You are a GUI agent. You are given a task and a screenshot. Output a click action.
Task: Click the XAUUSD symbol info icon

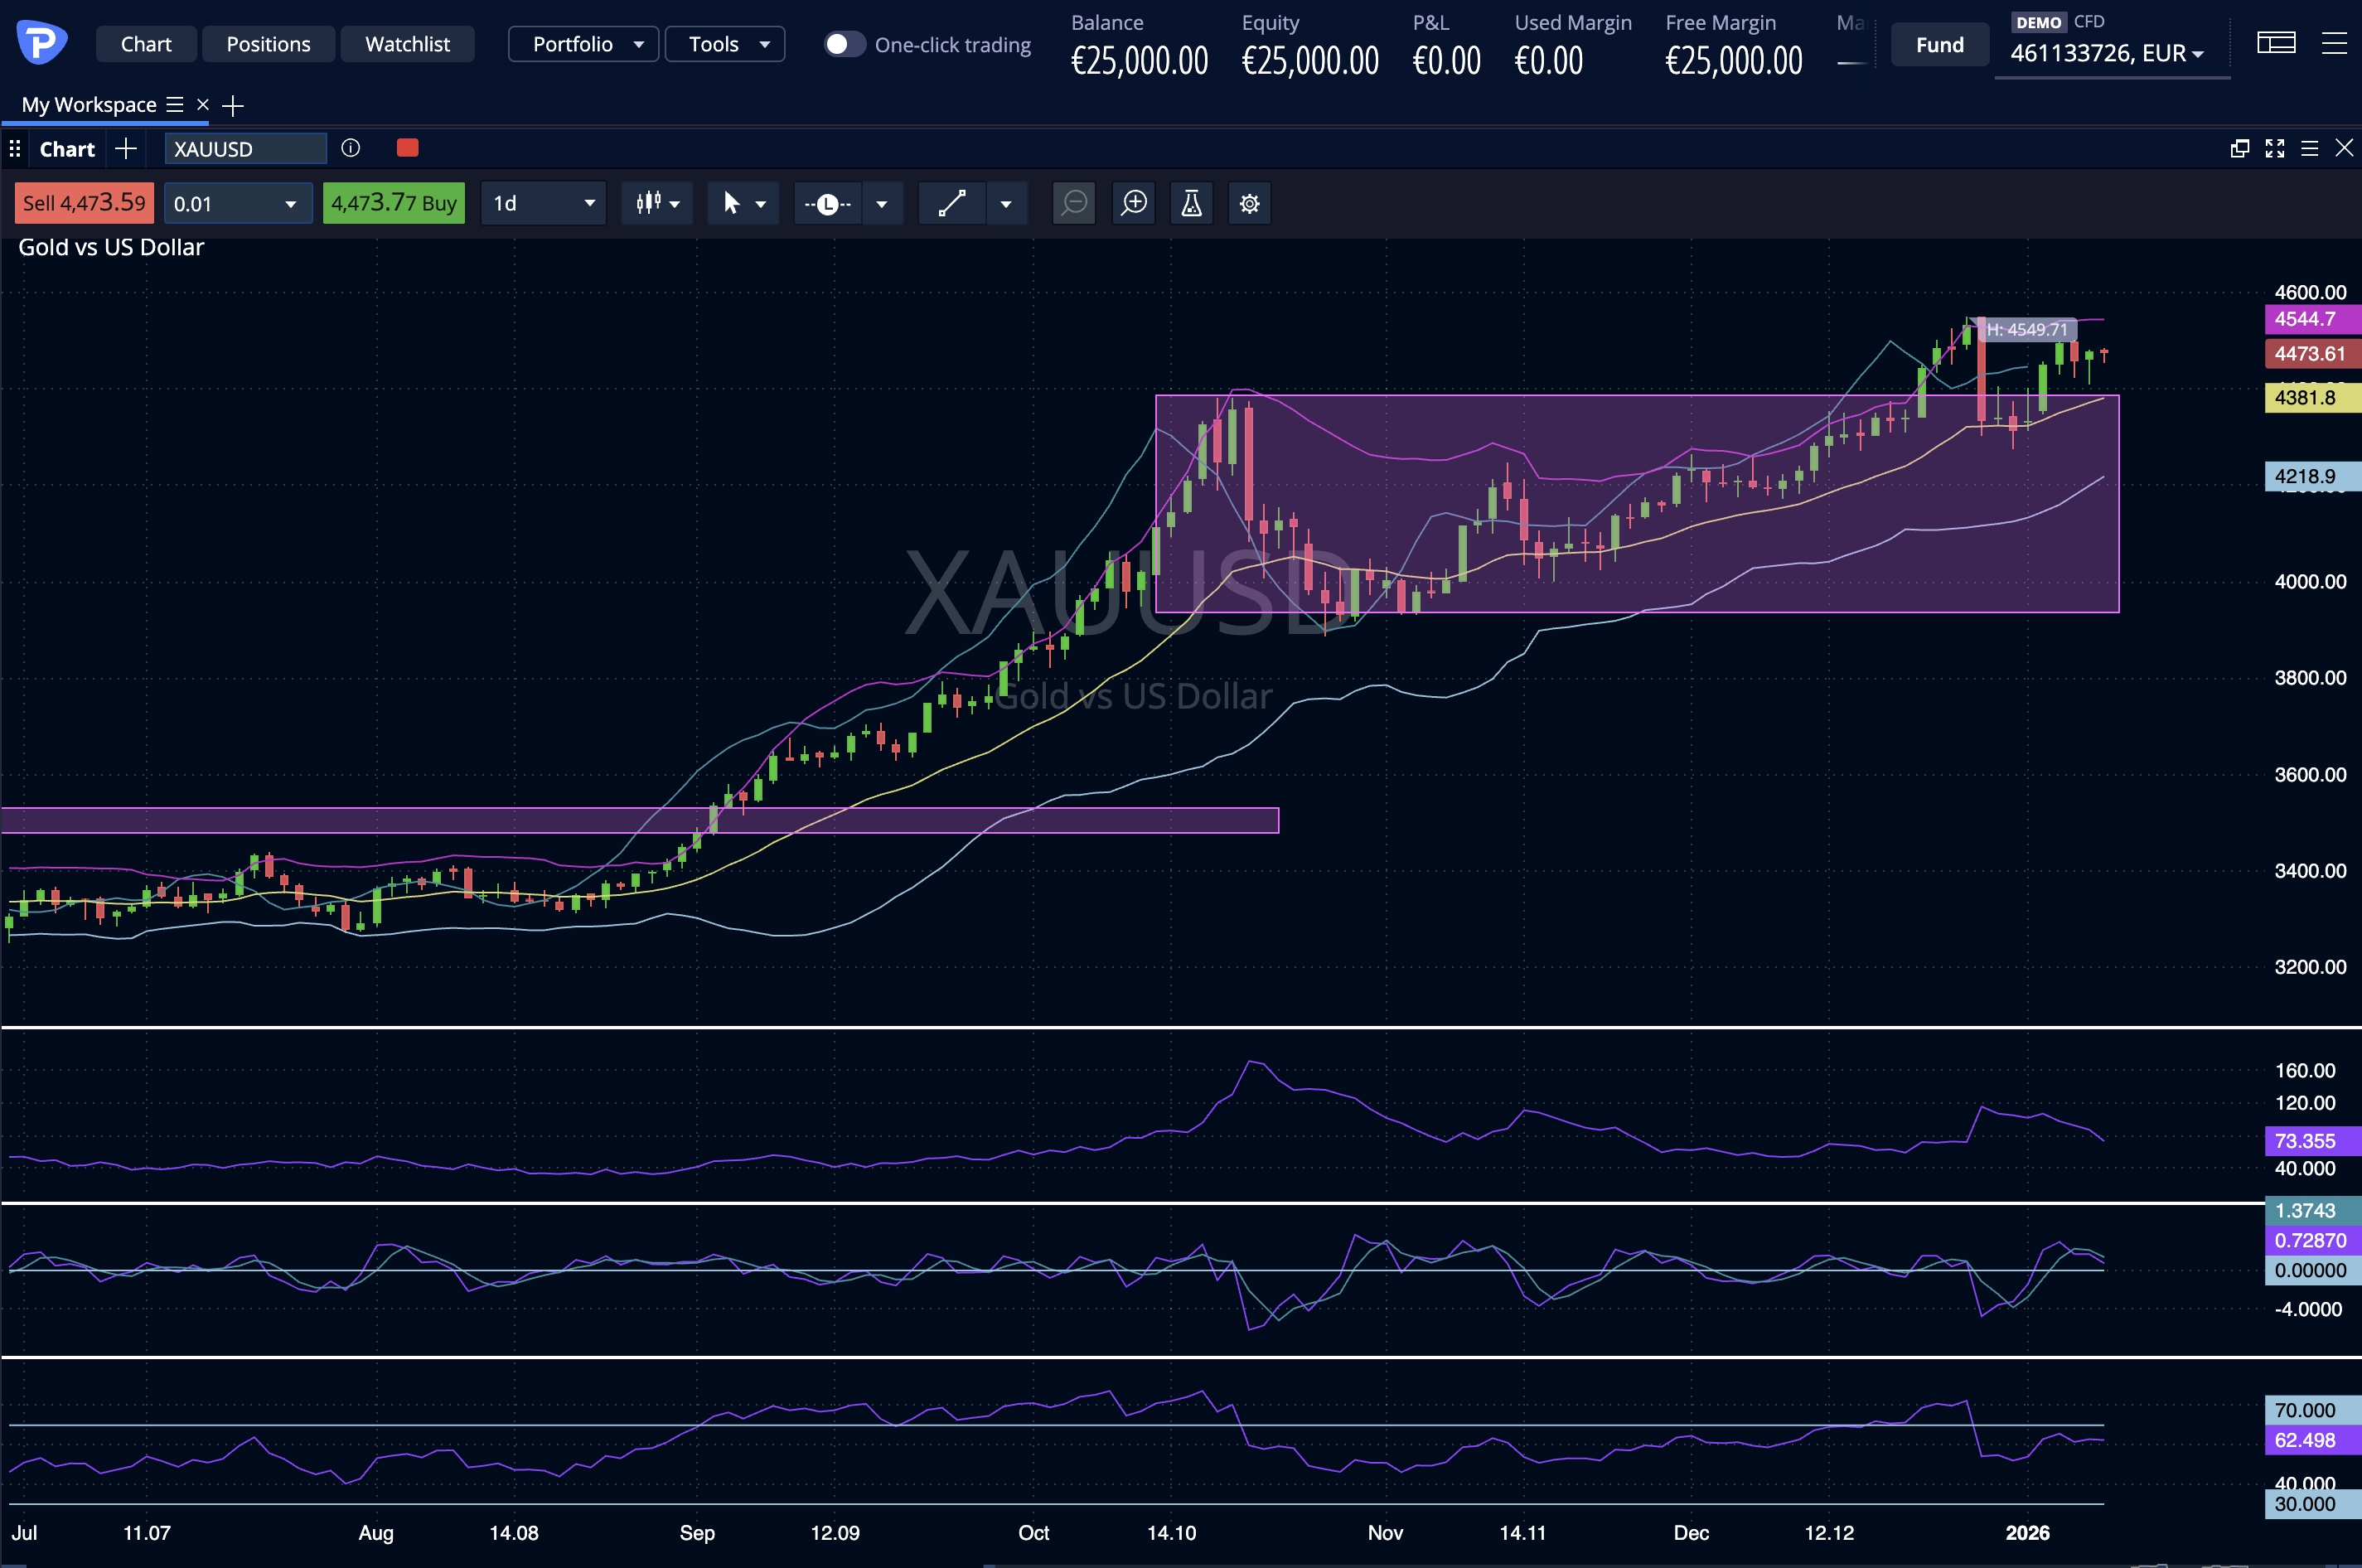pyautogui.click(x=350, y=148)
